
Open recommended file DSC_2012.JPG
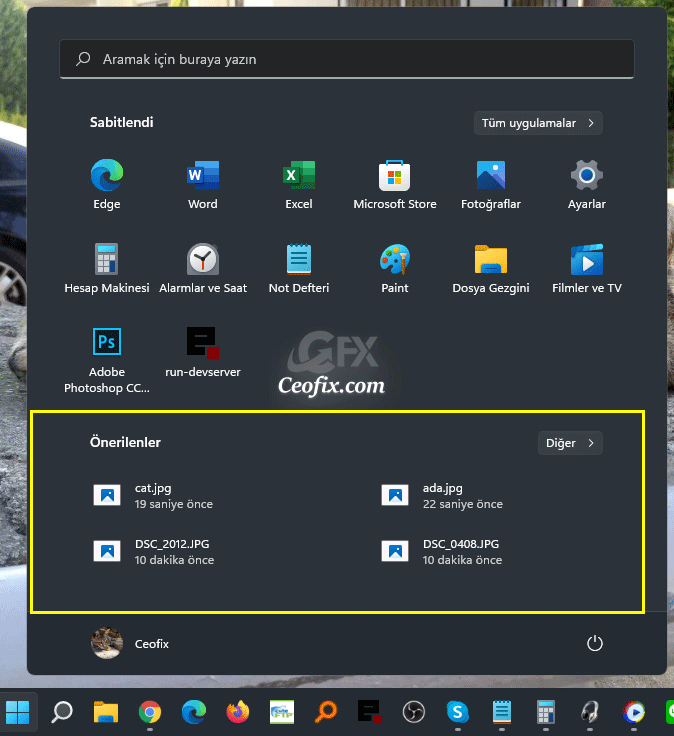click(x=153, y=552)
